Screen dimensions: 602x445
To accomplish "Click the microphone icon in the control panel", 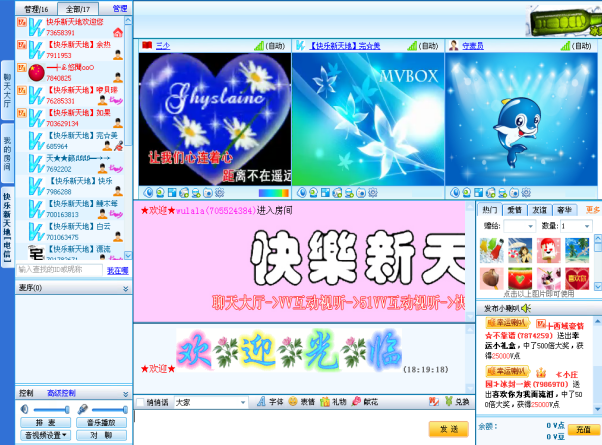I will 82,409.
